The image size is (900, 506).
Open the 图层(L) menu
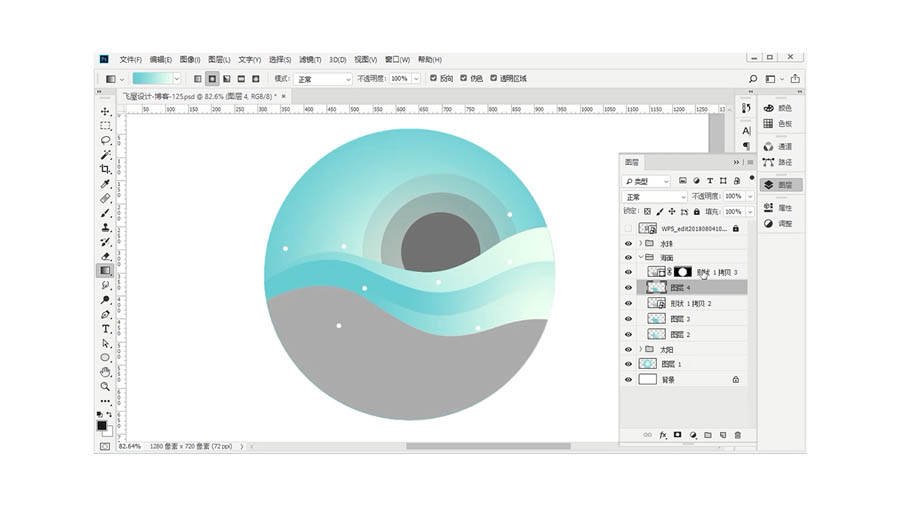point(220,59)
